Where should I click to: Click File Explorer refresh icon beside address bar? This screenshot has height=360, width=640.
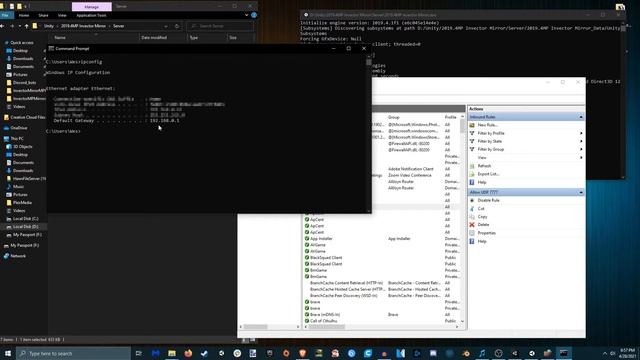click(x=177, y=26)
